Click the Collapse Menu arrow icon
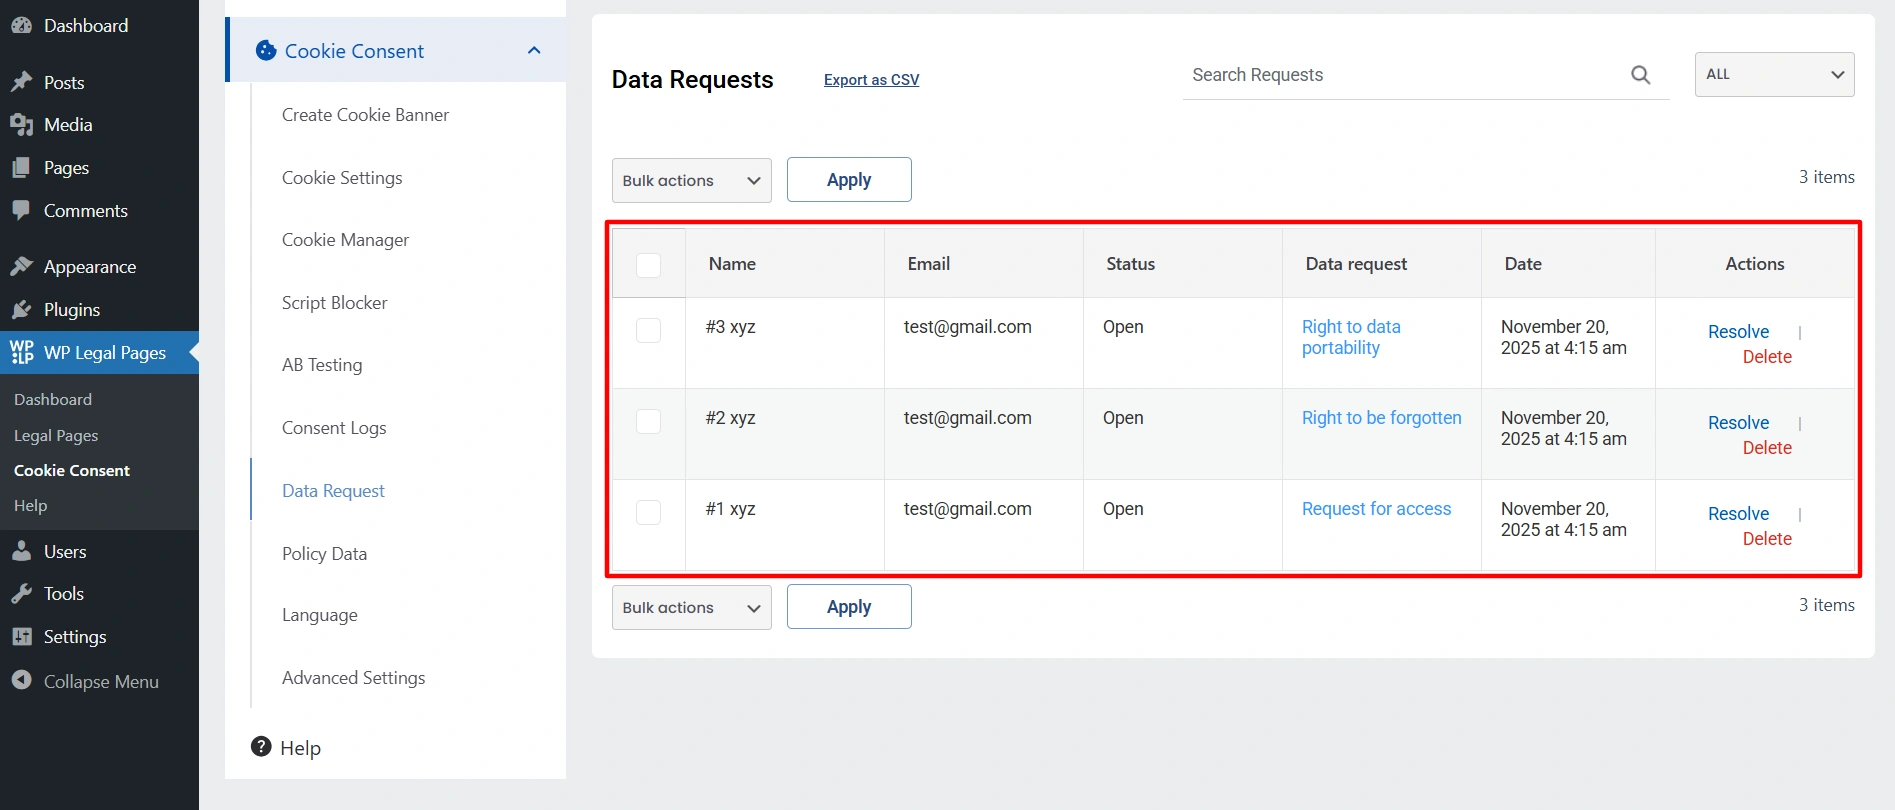Image resolution: width=1895 pixels, height=810 pixels. tap(21, 681)
